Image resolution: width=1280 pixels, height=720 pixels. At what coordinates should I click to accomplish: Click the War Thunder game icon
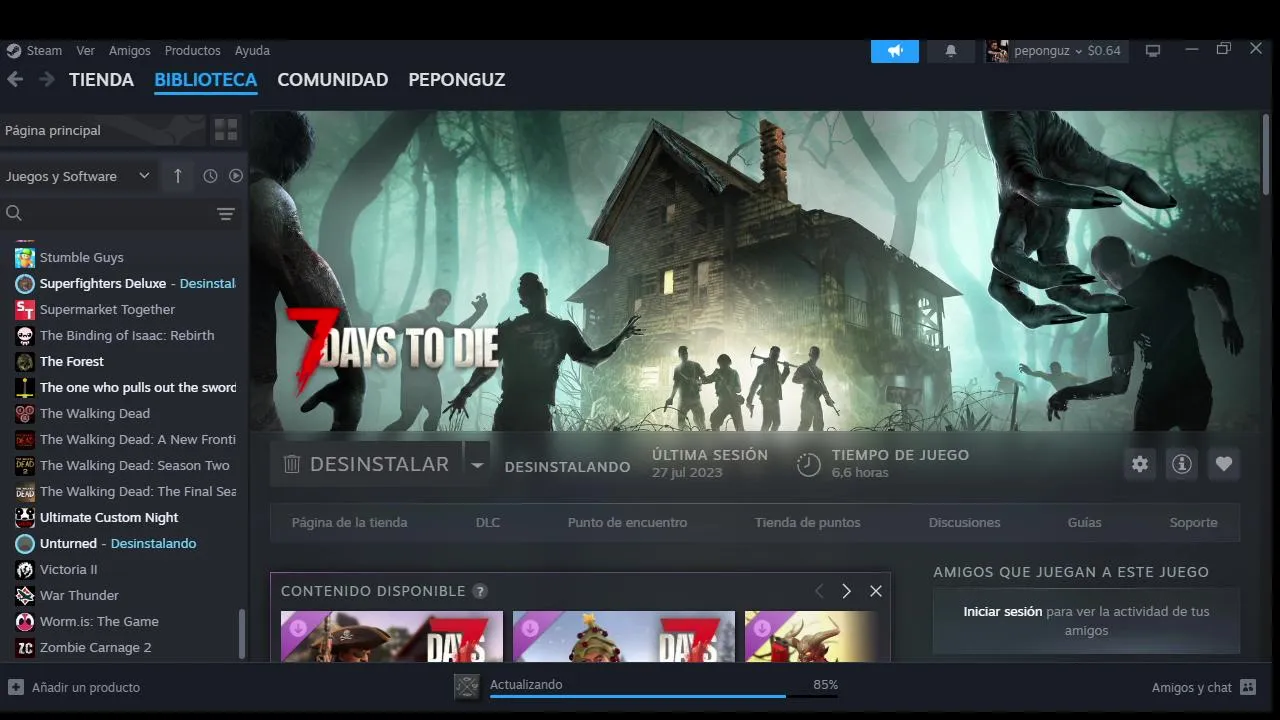tap(25, 596)
